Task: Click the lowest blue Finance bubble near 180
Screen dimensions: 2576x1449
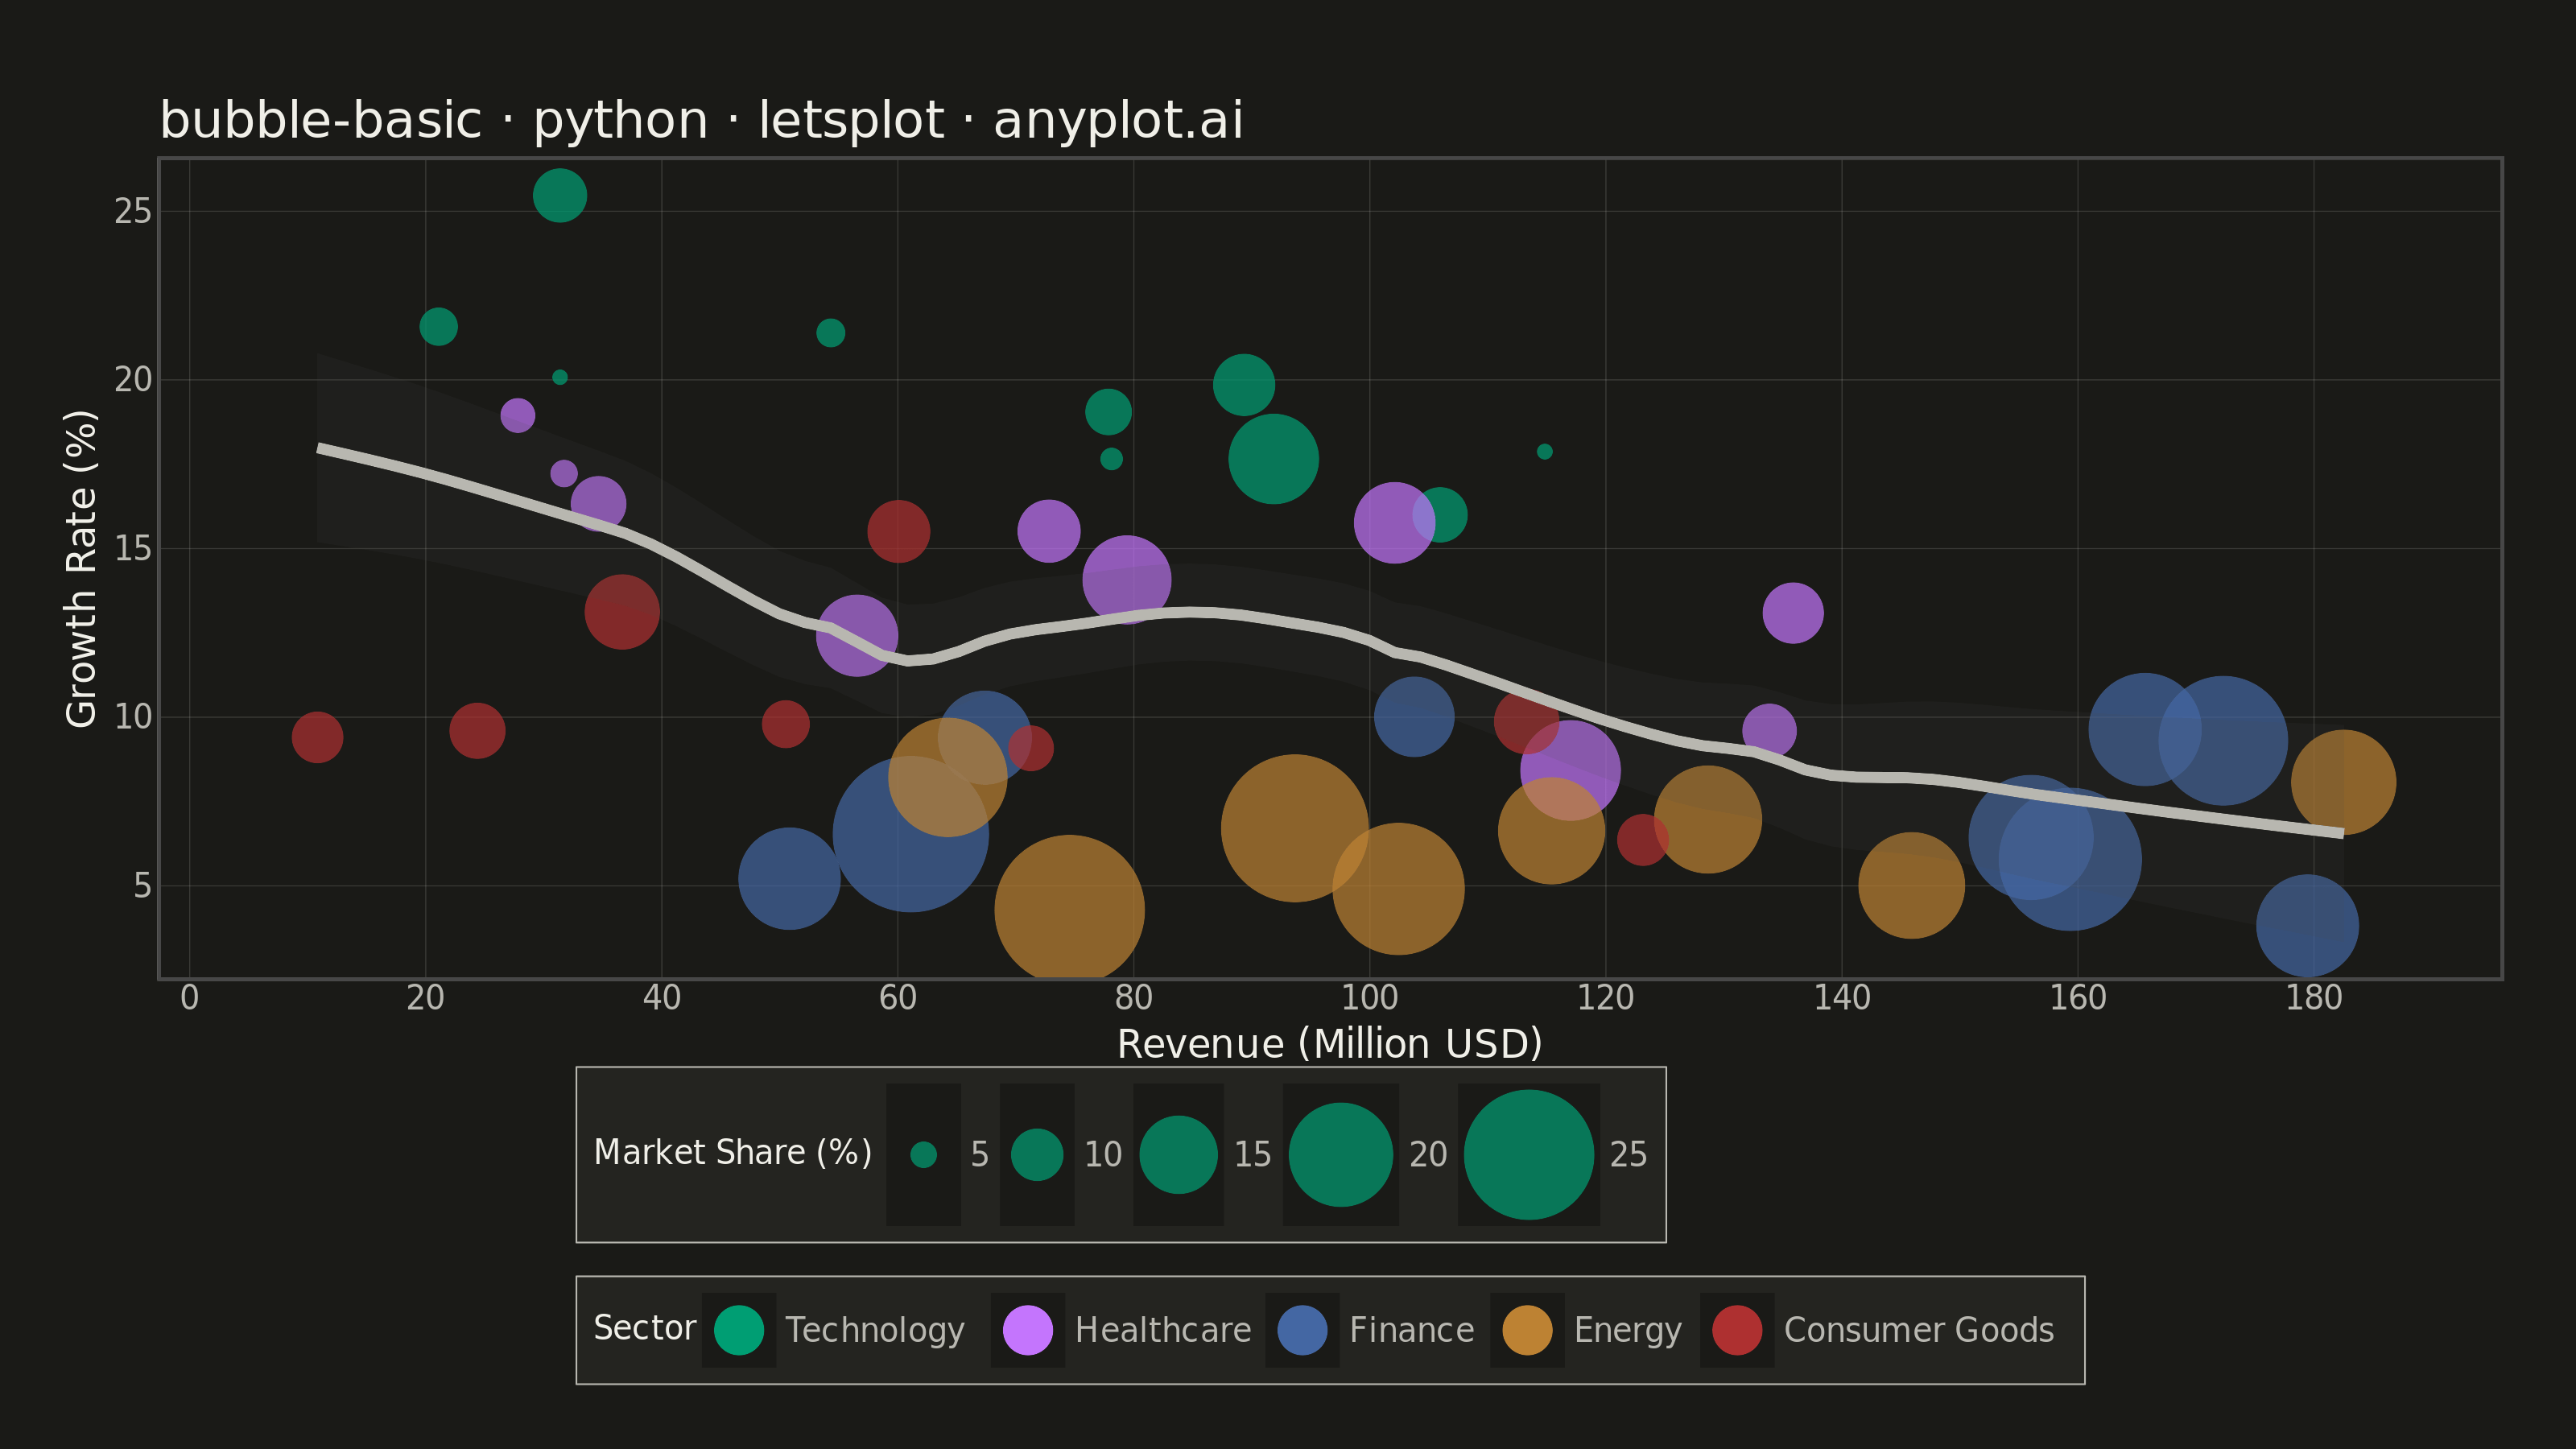Action: coord(2307,926)
